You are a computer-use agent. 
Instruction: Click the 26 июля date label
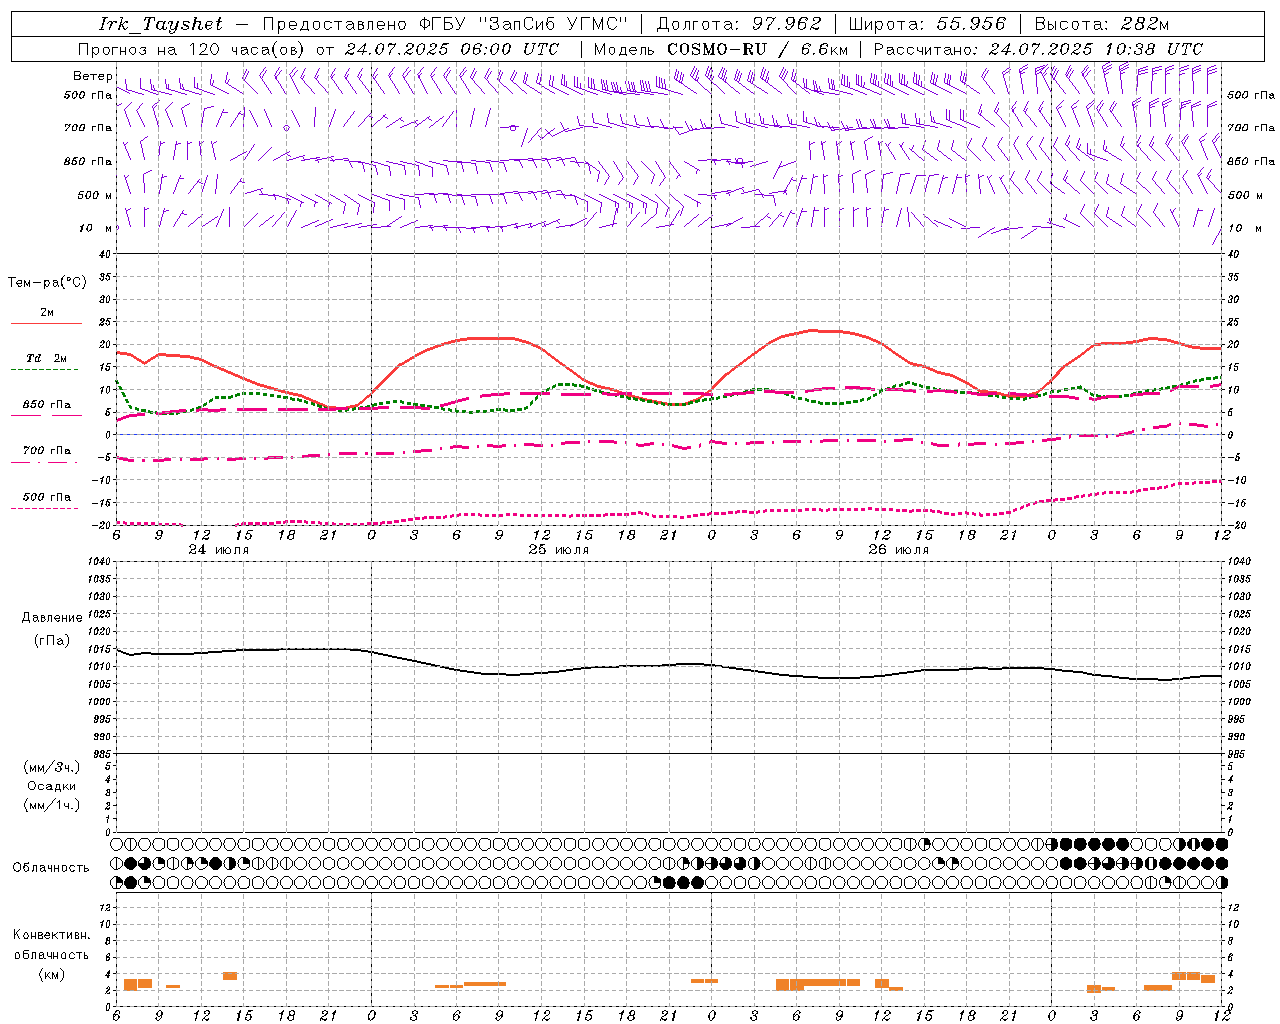pos(898,550)
